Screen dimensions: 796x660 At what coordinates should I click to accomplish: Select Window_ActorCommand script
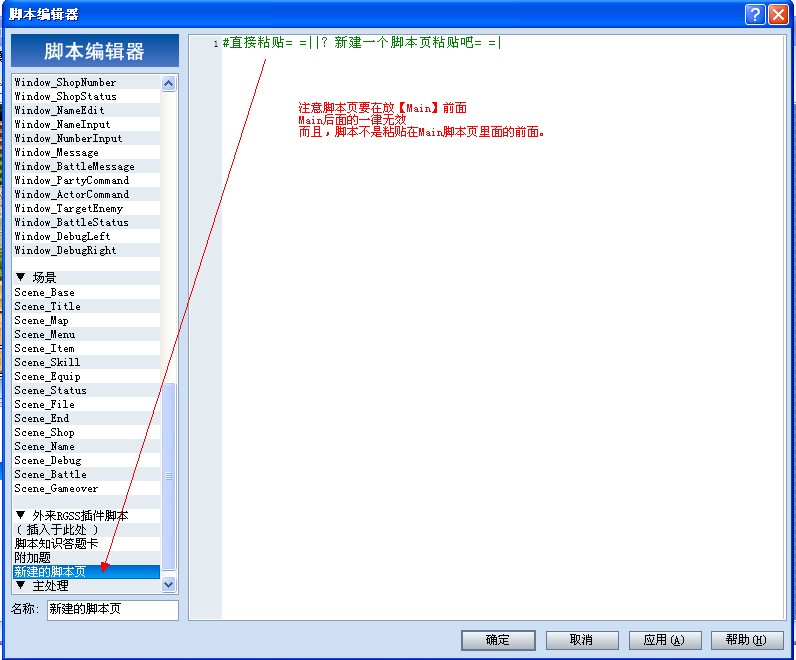point(86,194)
